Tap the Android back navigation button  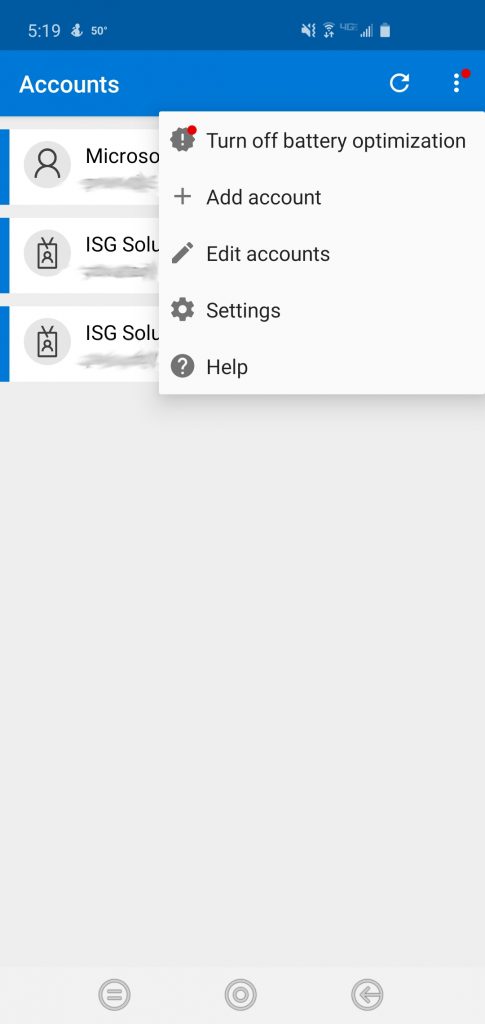[x=366, y=995]
